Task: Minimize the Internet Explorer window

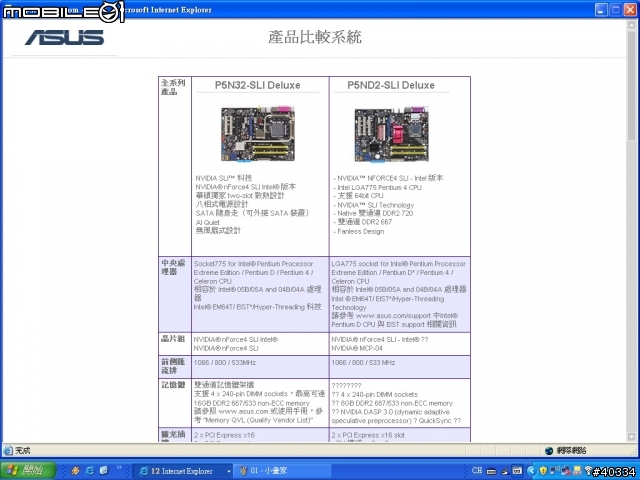Action: coord(600,9)
